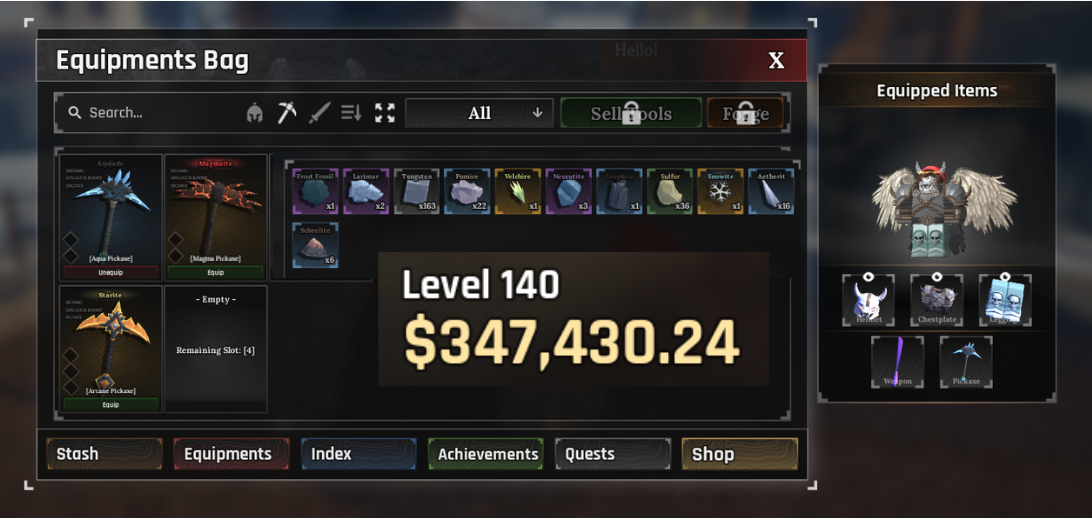Select the Velchire crystal item
Viewport: 1092px width, 518px height.
click(518, 191)
